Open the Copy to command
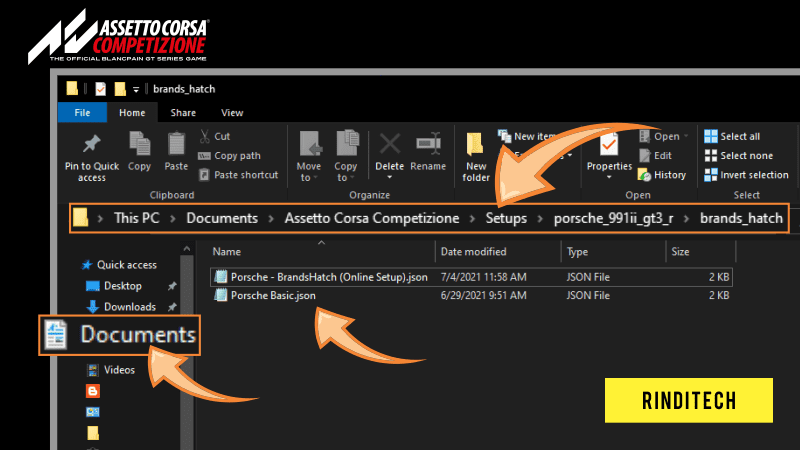 tap(346, 156)
